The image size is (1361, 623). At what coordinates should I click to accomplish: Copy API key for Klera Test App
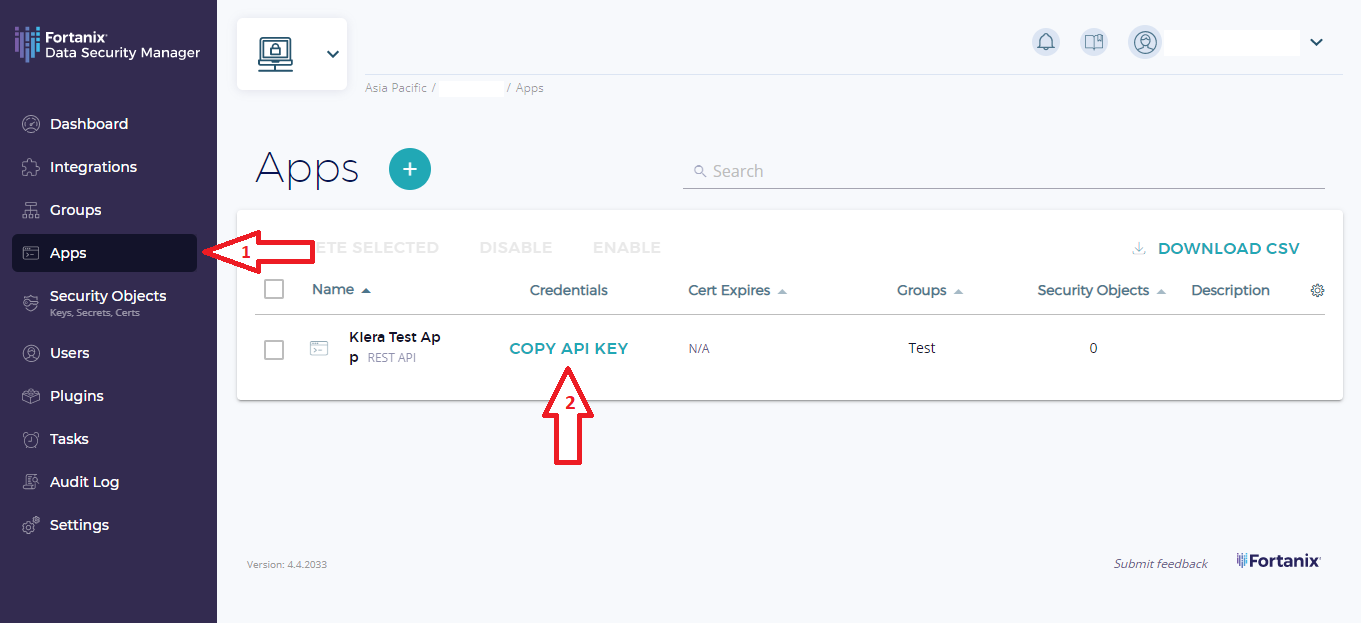coord(569,348)
